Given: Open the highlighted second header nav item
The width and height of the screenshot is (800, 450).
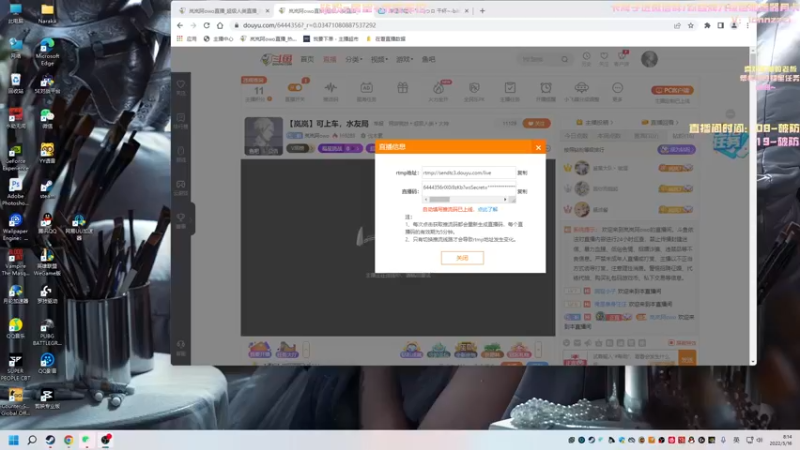Looking at the screenshot, I should [x=330, y=59].
